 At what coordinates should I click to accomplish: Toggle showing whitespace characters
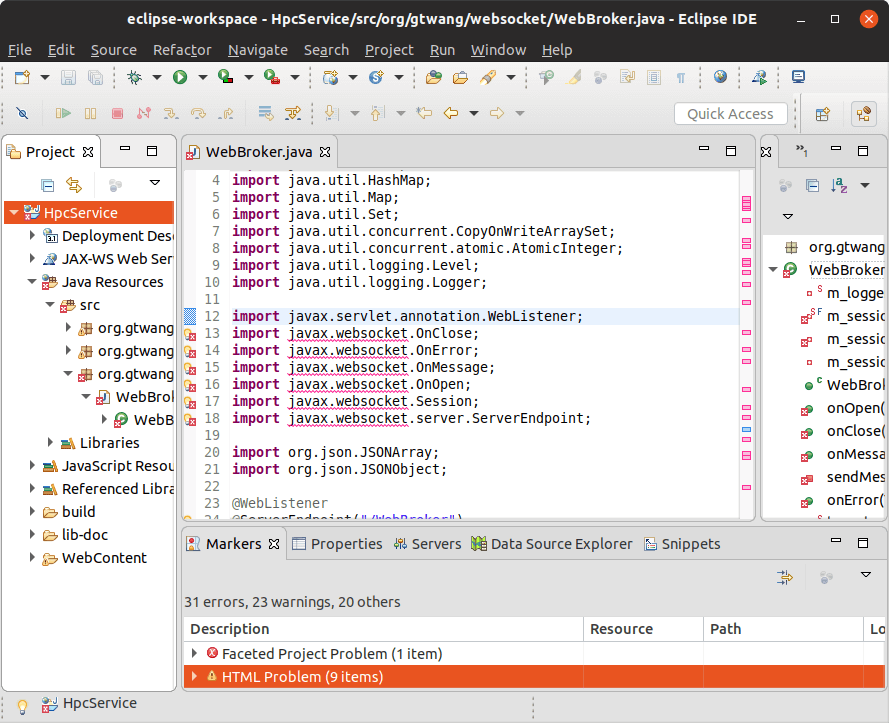click(680, 77)
